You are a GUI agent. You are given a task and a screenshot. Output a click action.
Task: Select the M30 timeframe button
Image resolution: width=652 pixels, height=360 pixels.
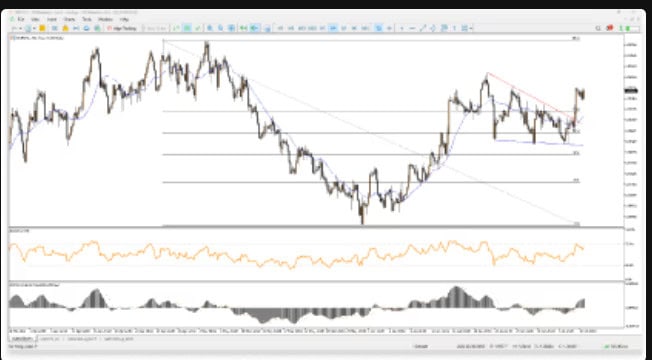click(x=312, y=28)
